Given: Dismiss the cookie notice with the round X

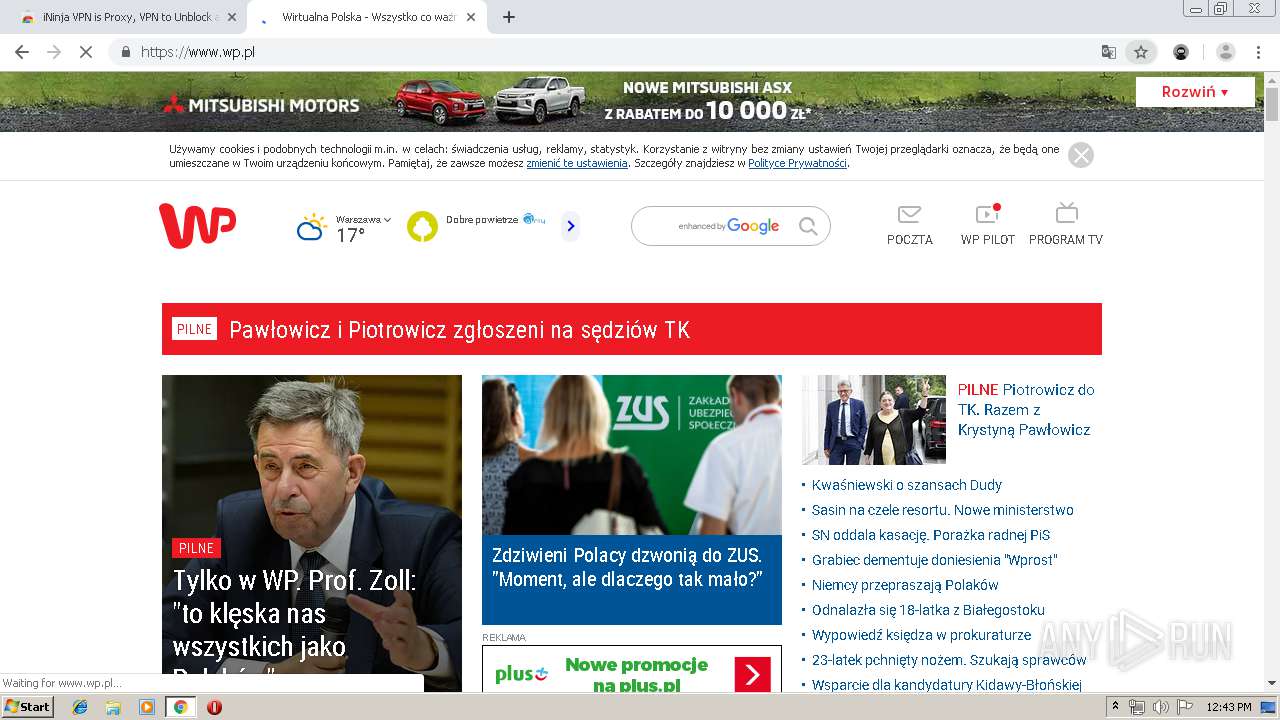Looking at the screenshot, I should (1081, 155).
